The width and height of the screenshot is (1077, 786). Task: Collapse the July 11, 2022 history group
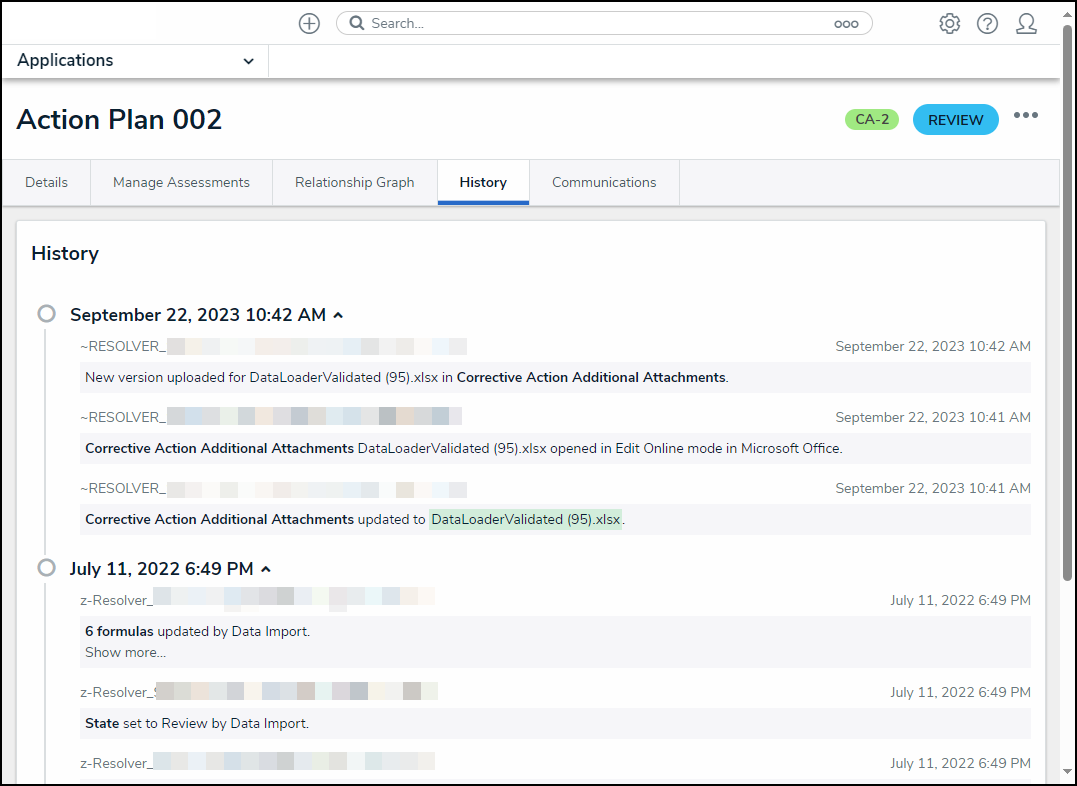pyautogui.click(x=266, y=569)
